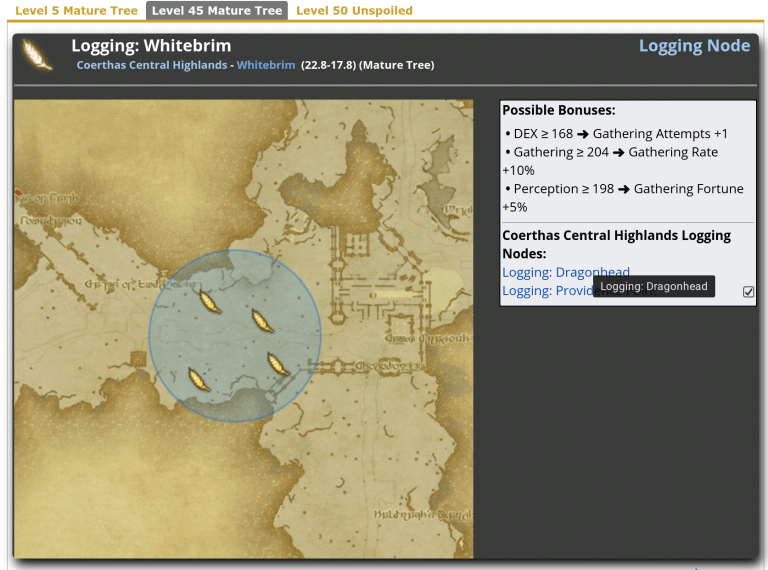Open the Coerthas Central Highlands link
This screenshot has height=570, width=768.
pyautogui.click(x=152, y=65)
